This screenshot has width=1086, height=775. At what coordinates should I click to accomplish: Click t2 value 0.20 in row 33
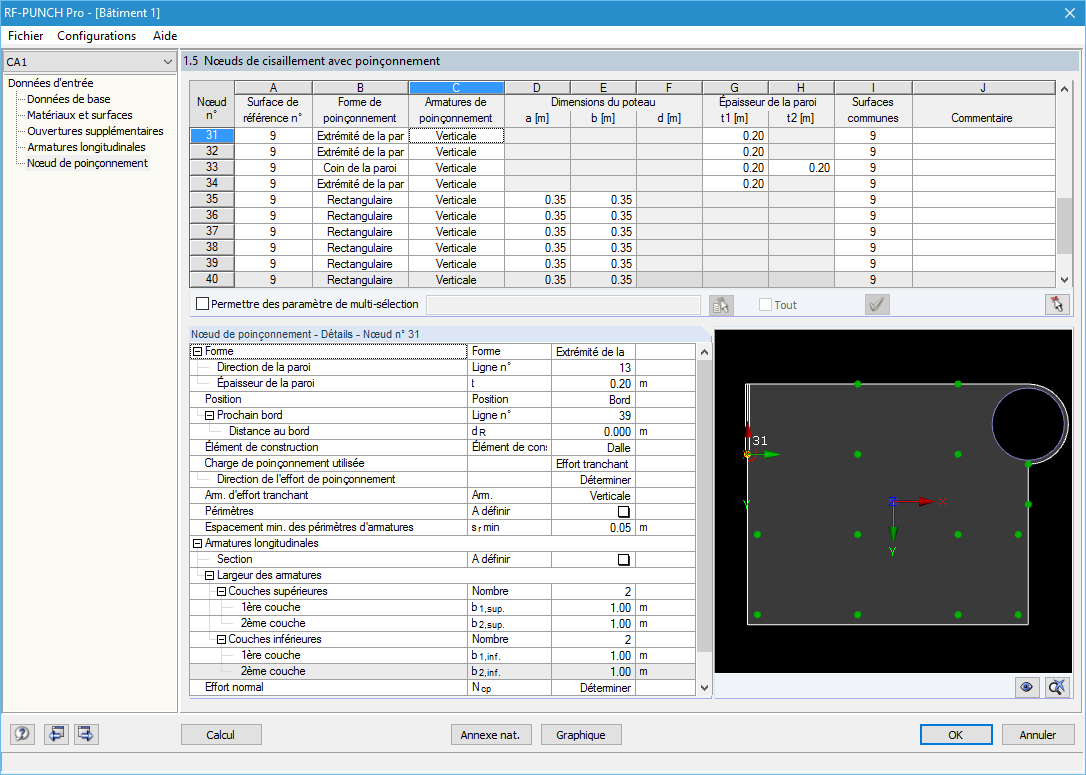(x=801, y=168)
